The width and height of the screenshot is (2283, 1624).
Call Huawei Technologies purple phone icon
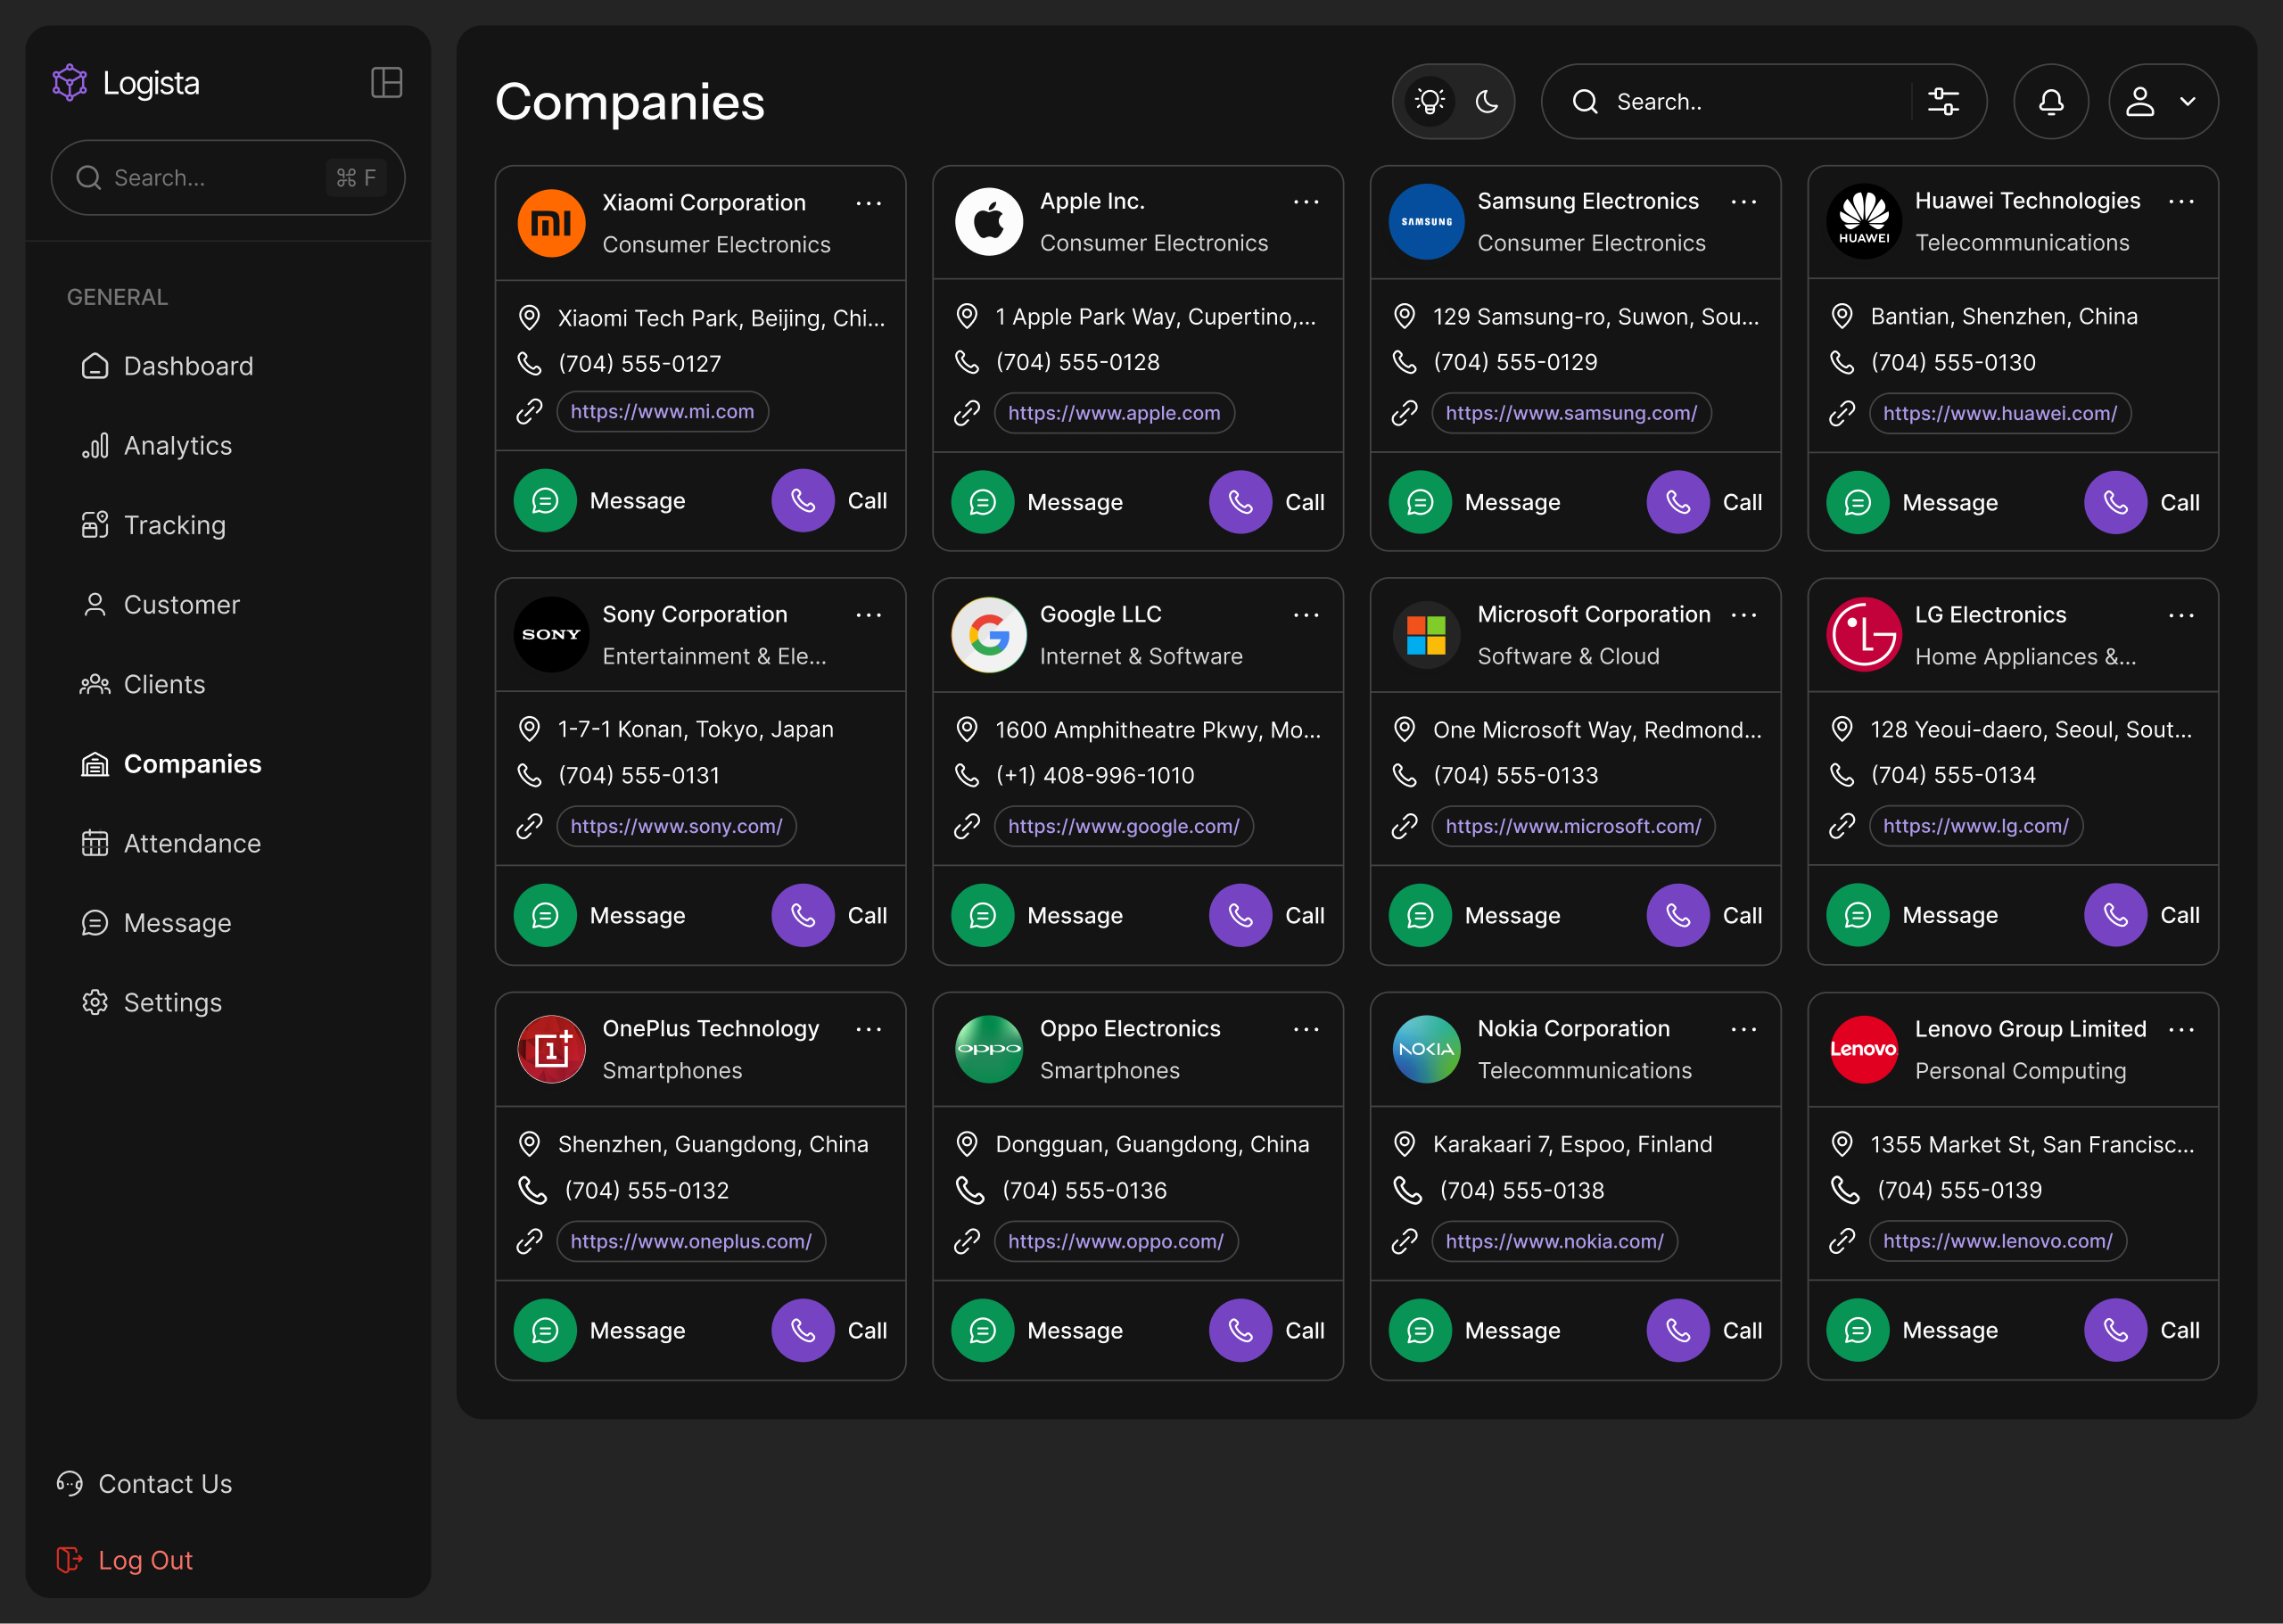pos(2116,502)
